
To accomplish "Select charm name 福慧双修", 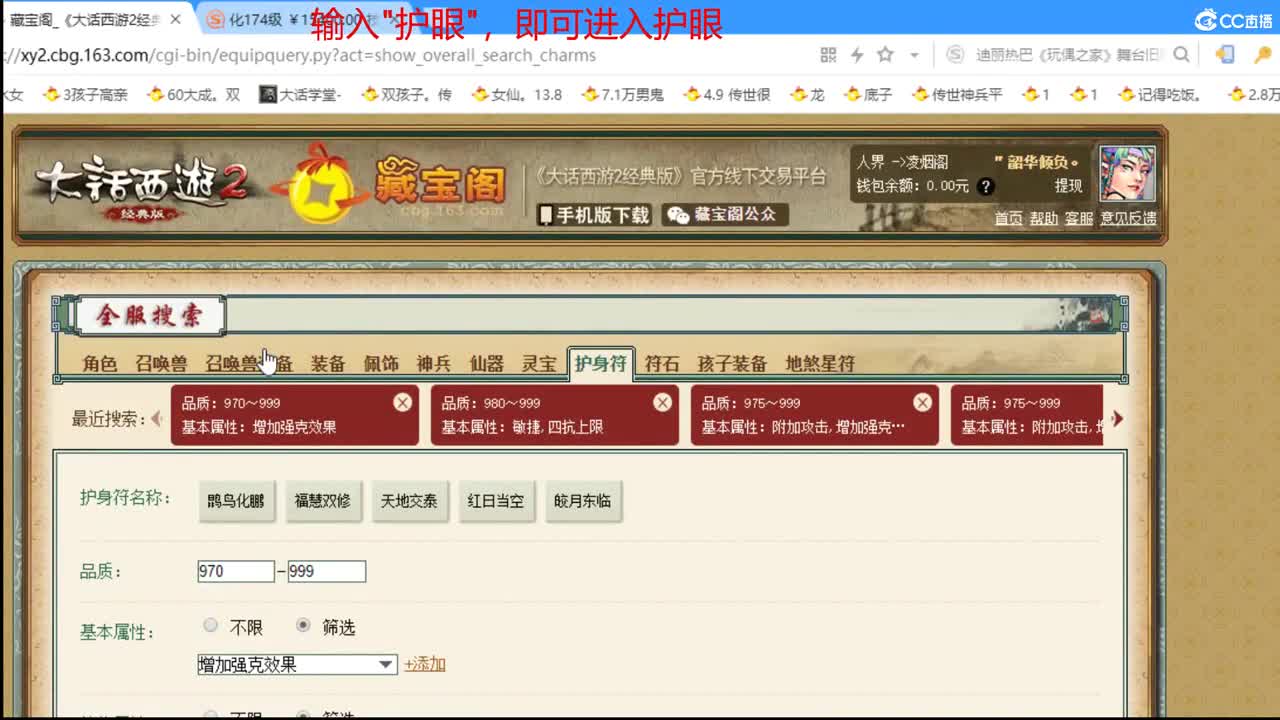I will (322, 501).
